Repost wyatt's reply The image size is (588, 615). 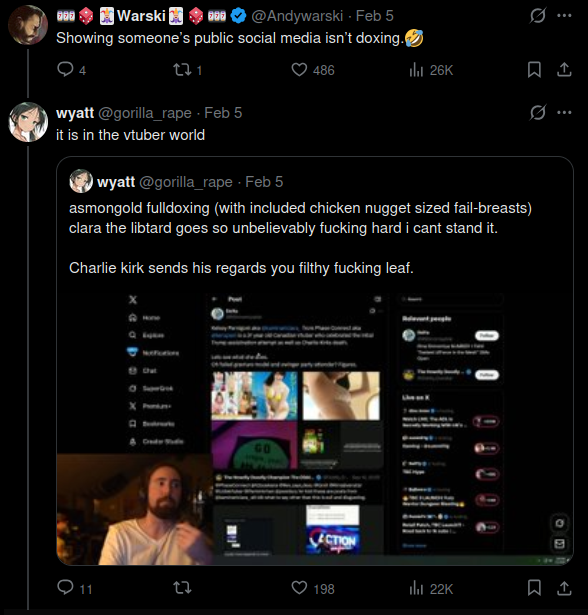tap(182, 588)
